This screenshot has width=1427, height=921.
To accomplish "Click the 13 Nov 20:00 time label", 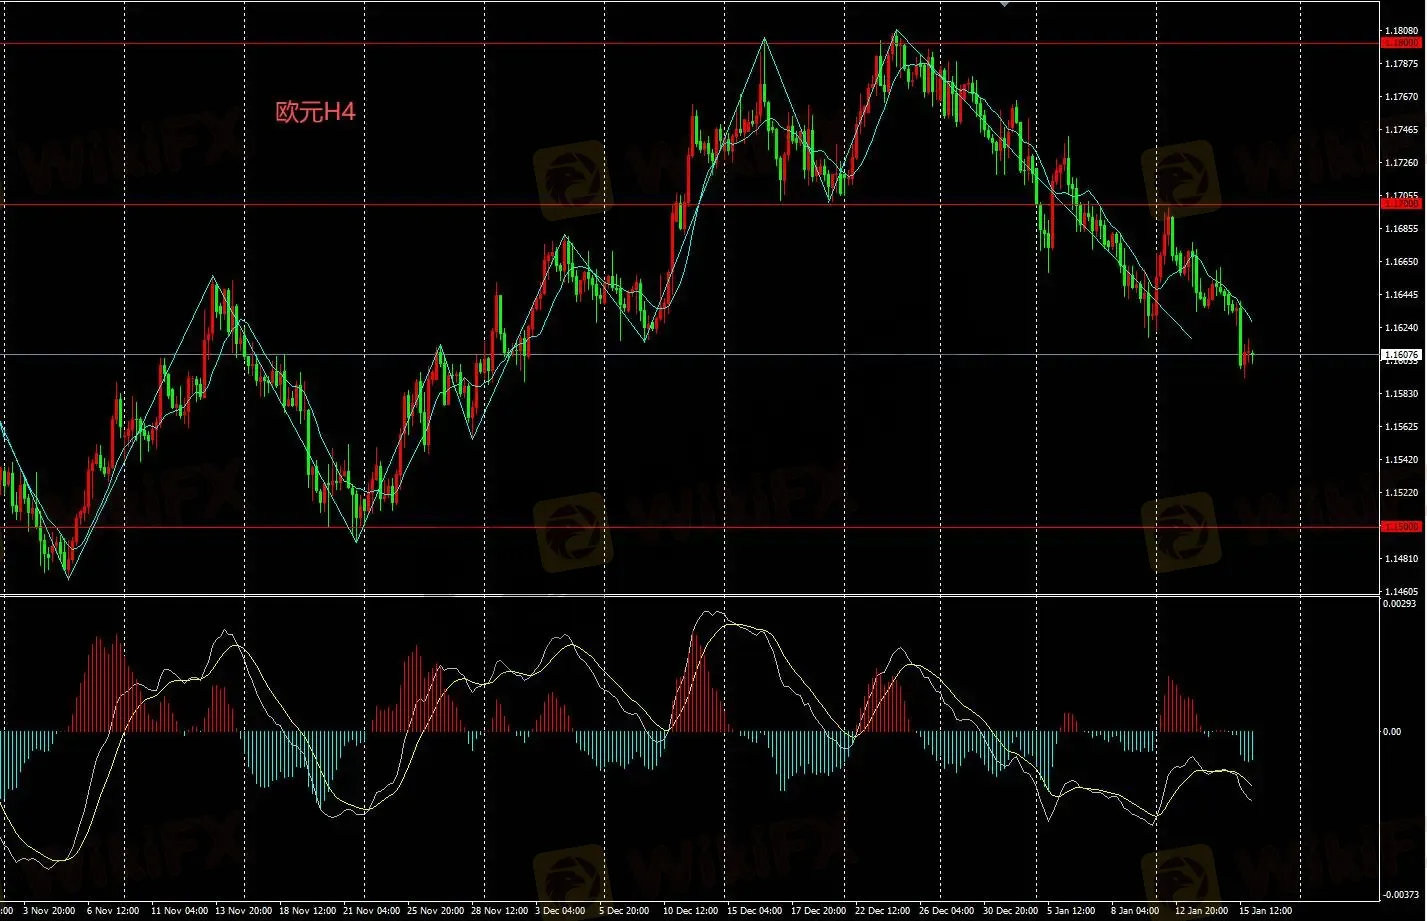I will 244,912.
